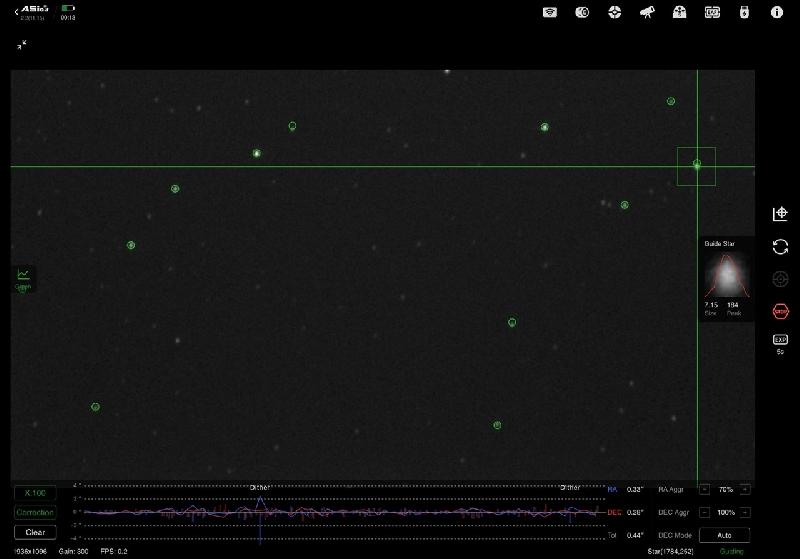
Task: Open the round crosshair guiding settings icon
Action: coord(615,12)
